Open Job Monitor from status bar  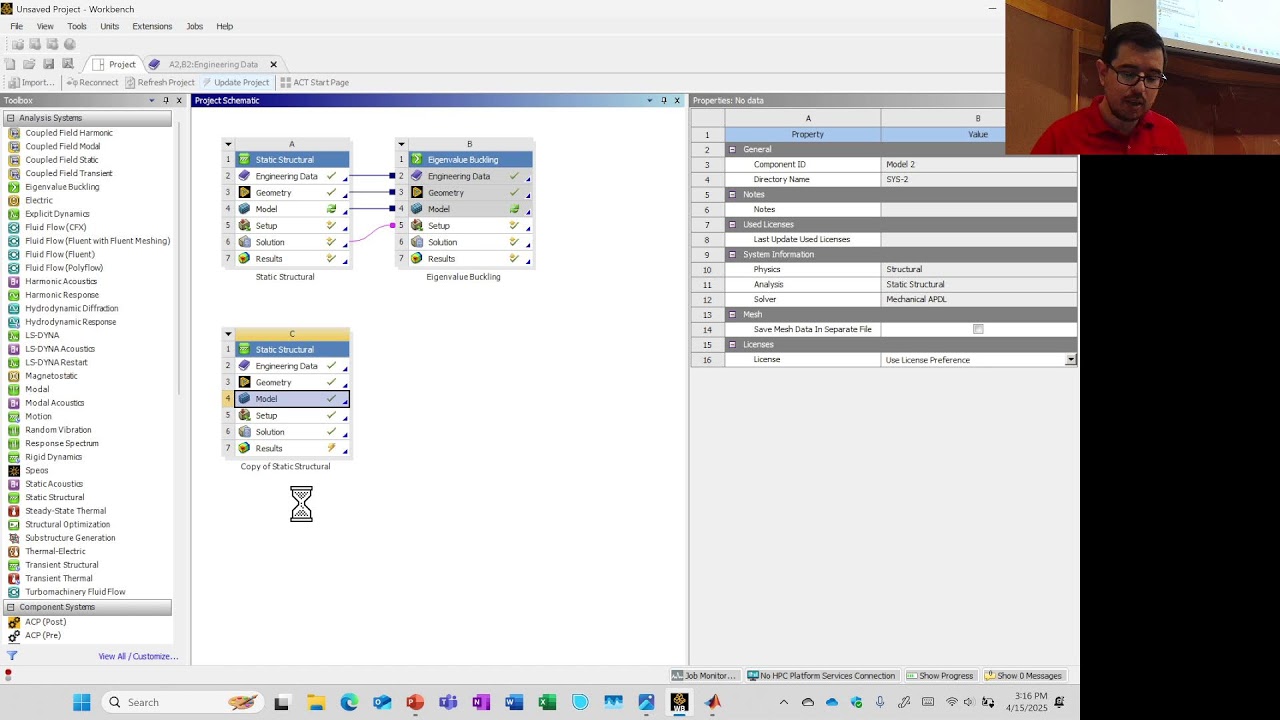tap(704, 676)
